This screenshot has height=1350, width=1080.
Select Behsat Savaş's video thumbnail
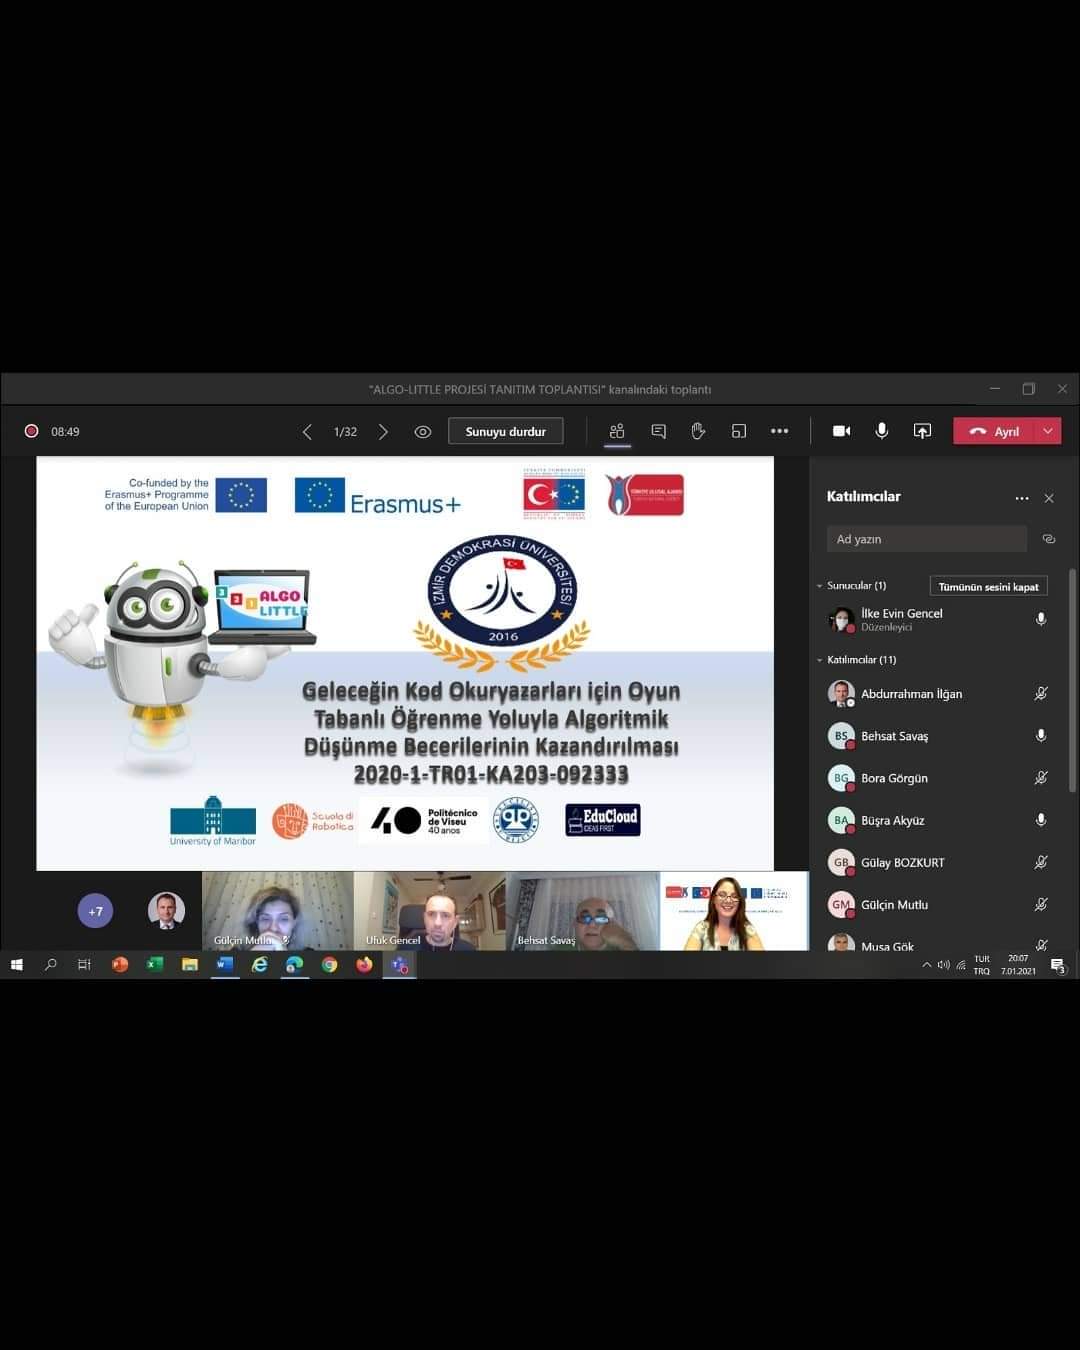pos(583,911)
